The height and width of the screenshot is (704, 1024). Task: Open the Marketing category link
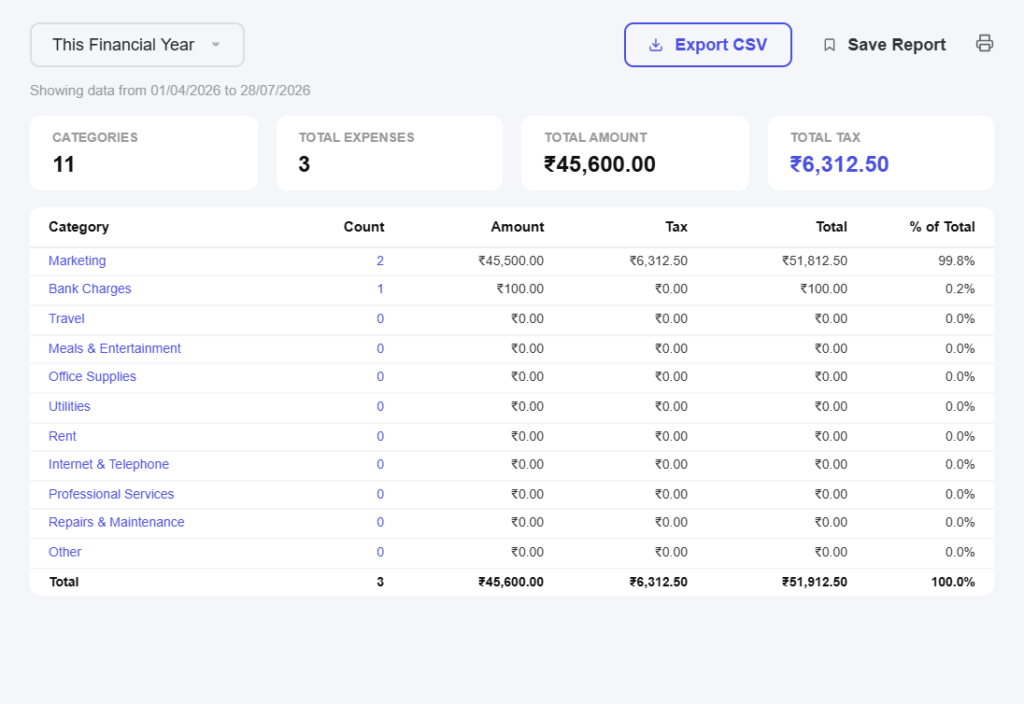click(x=77, y=261)
